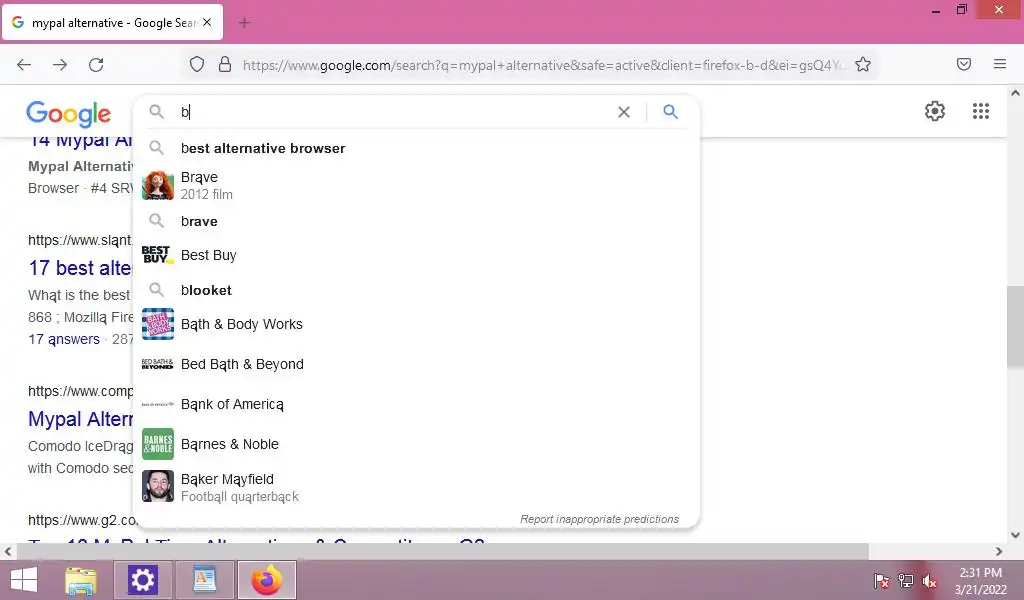Choose the Bank of America suggestion
This screenshot has height=600, width=1024.
[416, 404]
